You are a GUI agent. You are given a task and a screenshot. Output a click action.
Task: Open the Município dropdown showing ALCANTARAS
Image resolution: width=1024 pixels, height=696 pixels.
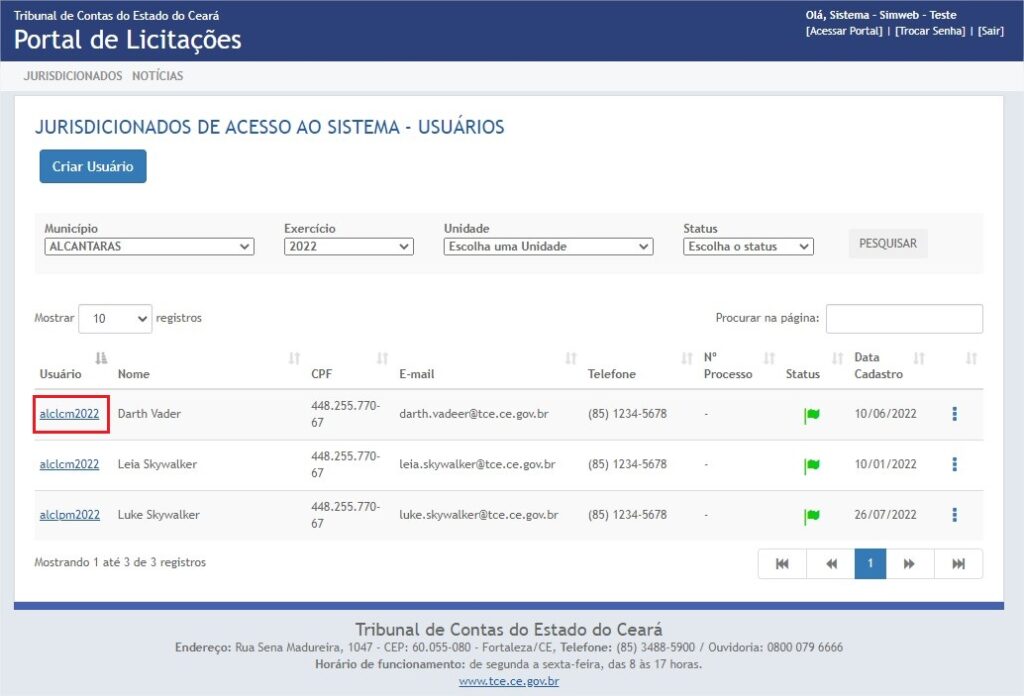click(148, 246)
